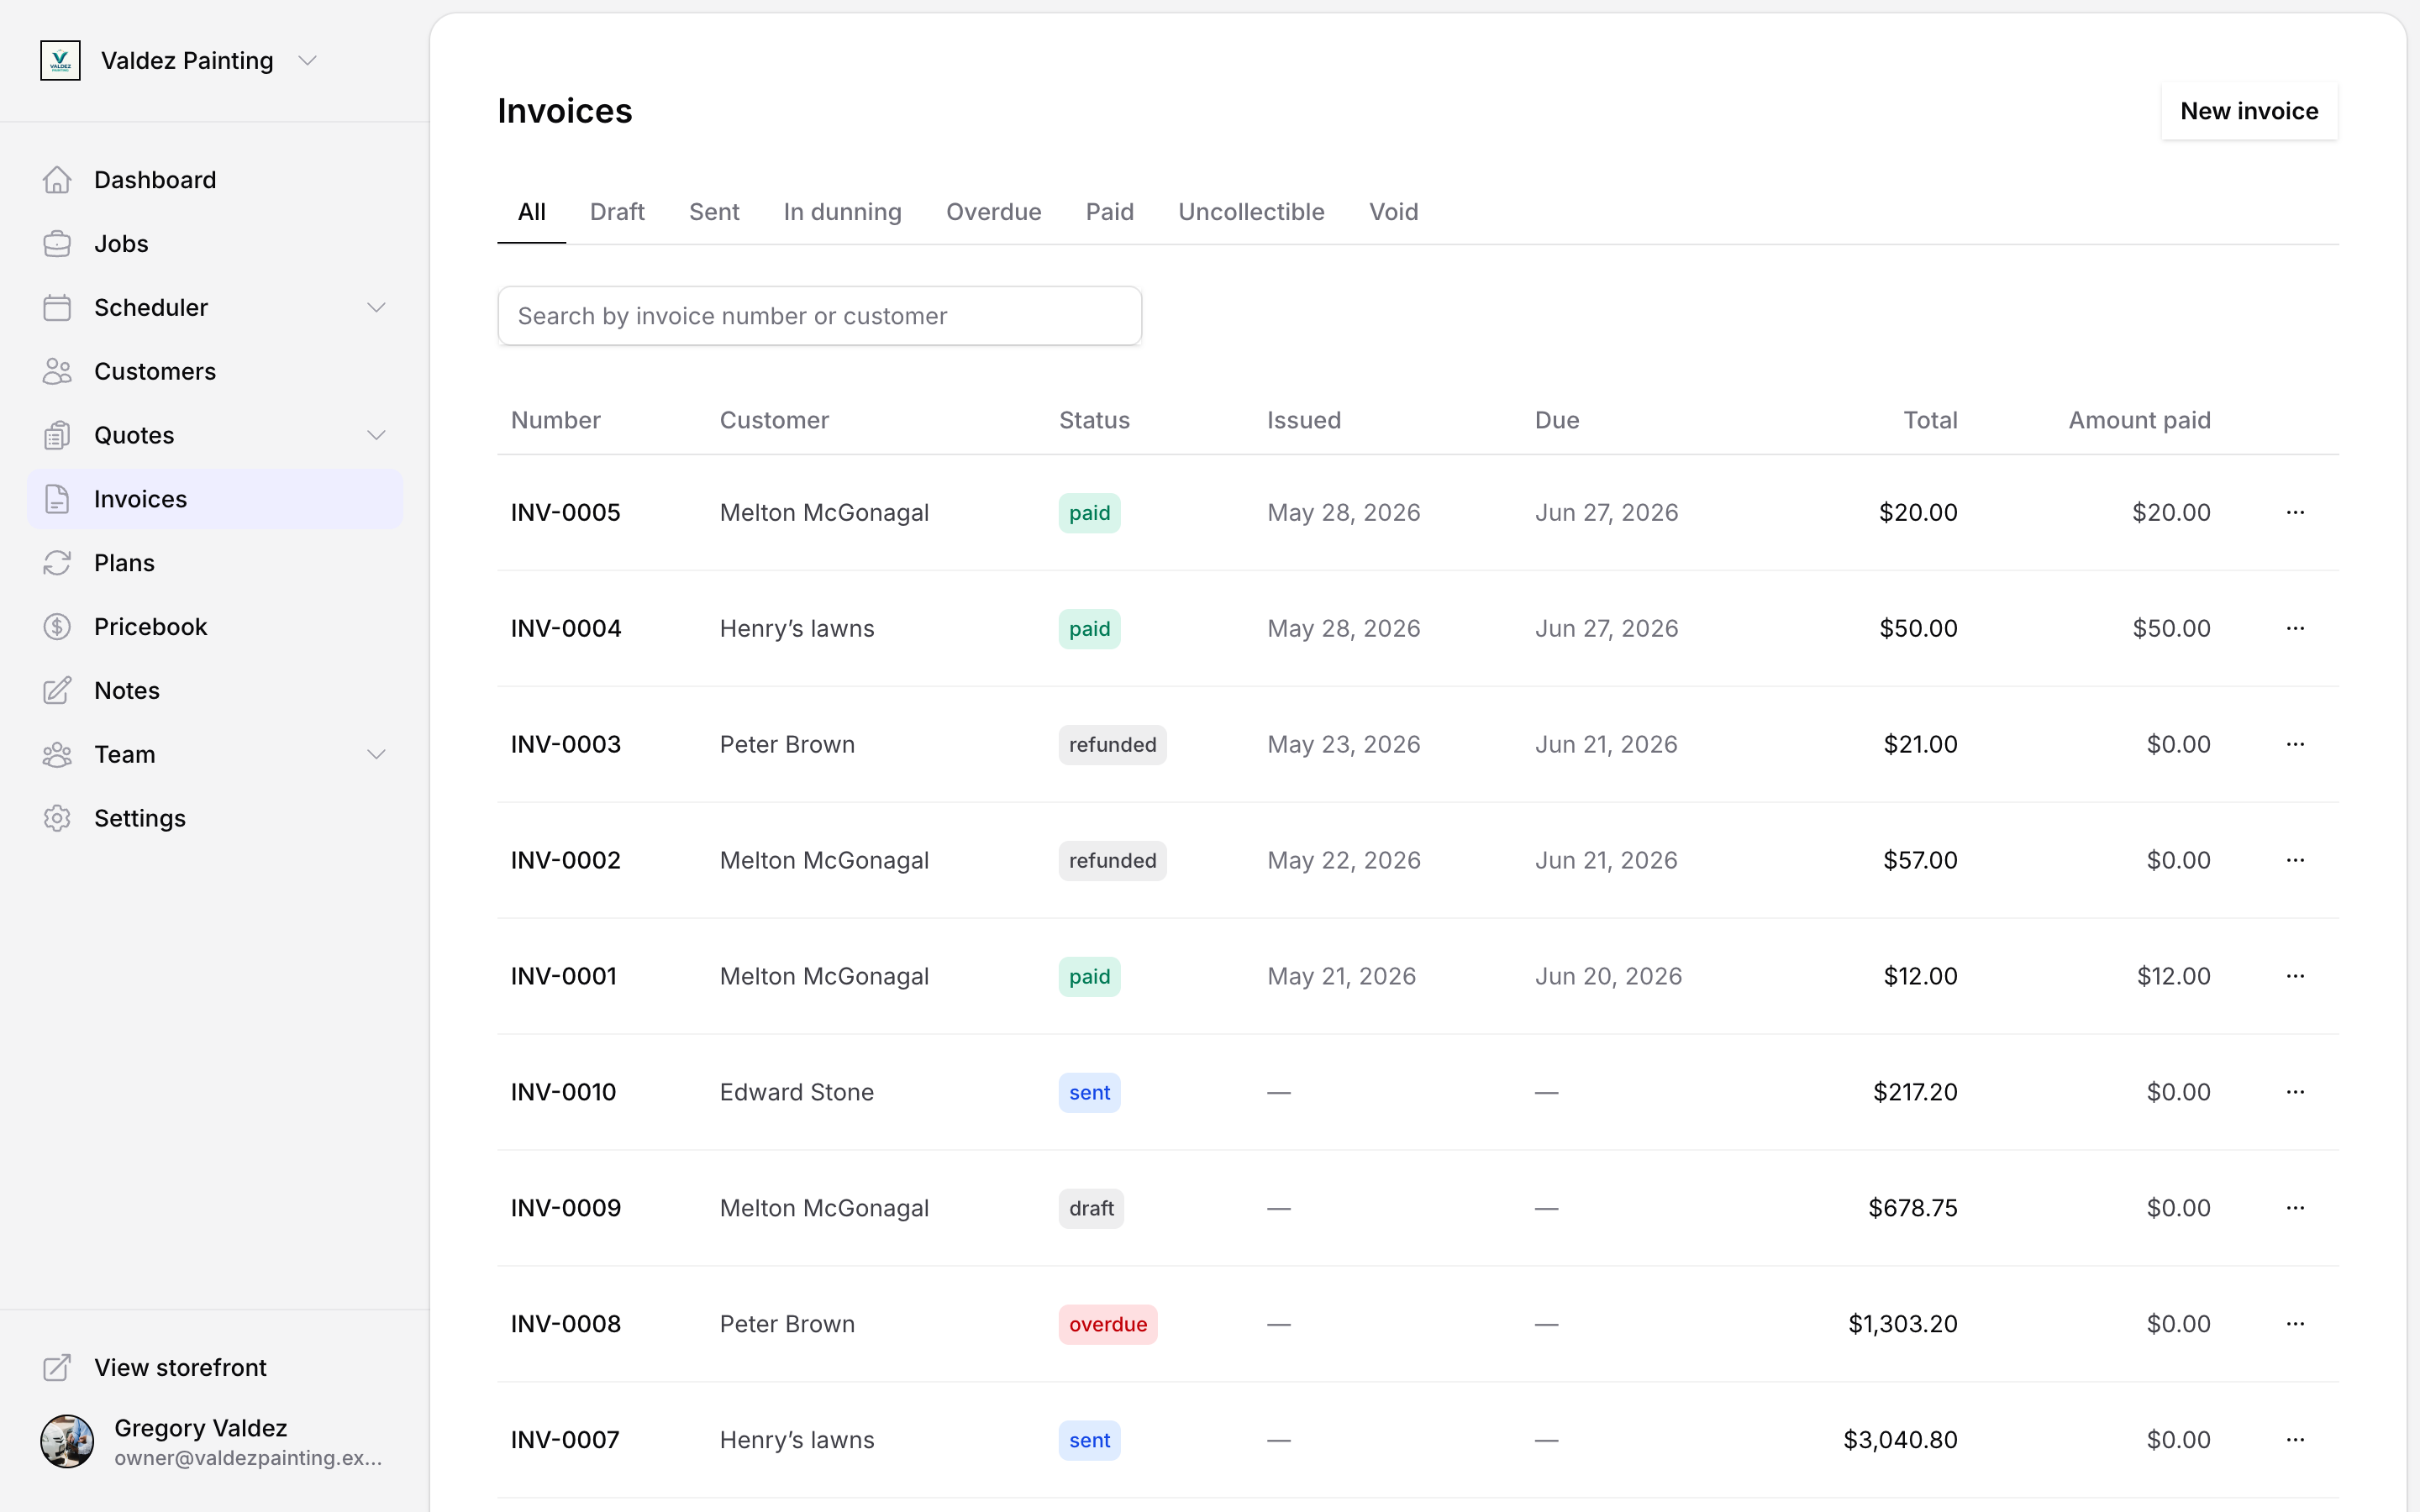
Task: Click the Amount paid column header
Action: [2139, 421]
